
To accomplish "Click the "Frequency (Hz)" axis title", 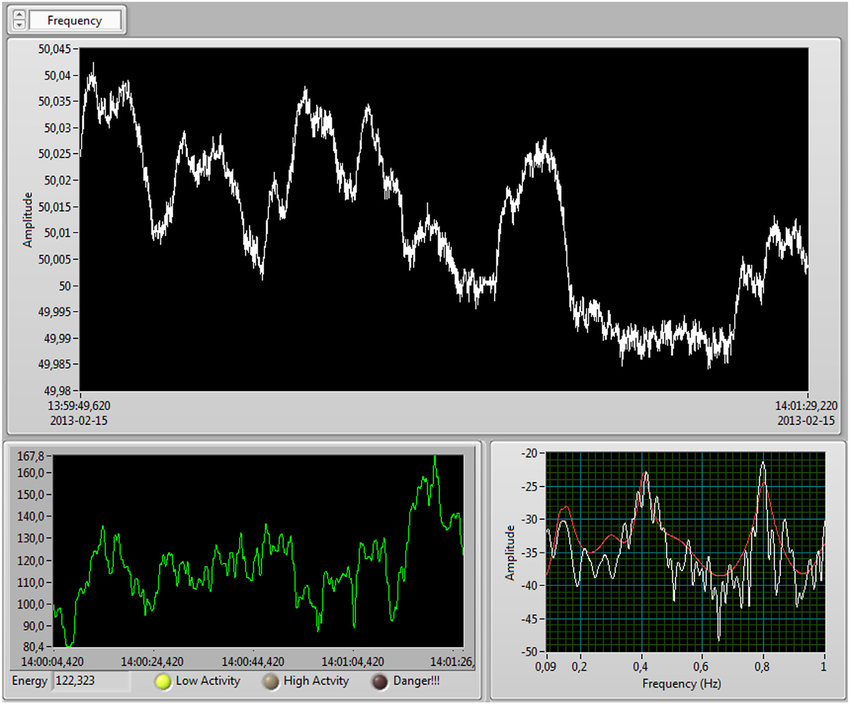I will pyautogui.click(x=682, y=684).
